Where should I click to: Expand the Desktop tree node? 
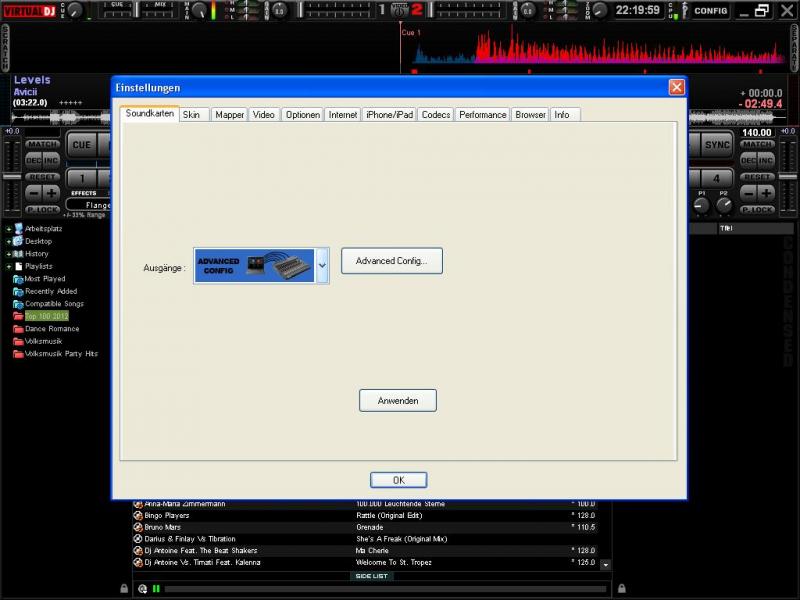point(9,241)
